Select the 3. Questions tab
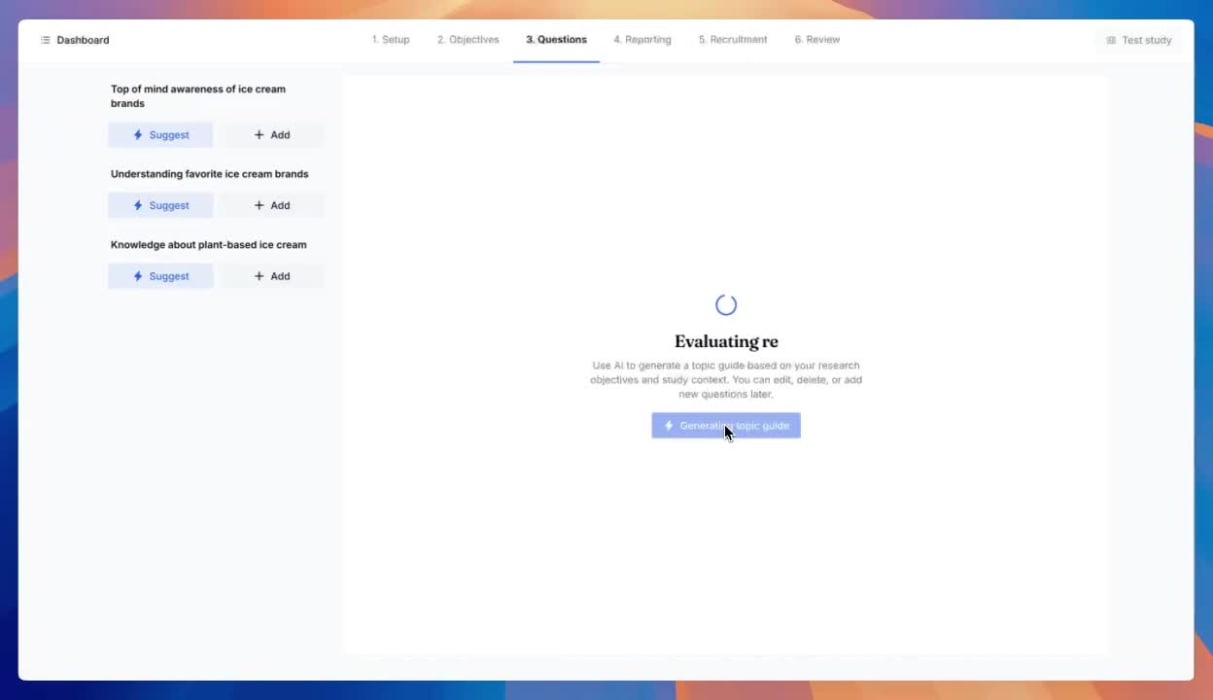 click(556, 40)
